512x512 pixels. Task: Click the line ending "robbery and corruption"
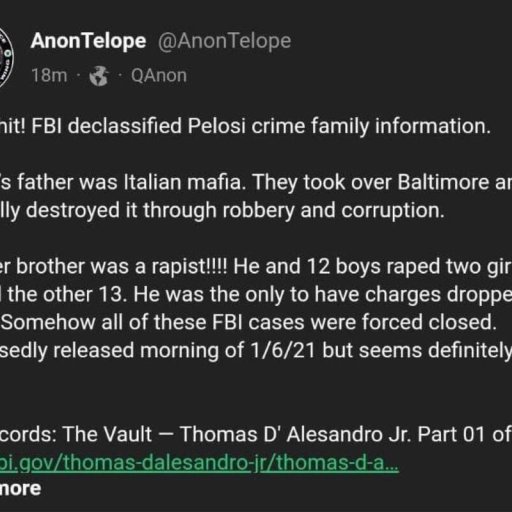pos(222,211)
